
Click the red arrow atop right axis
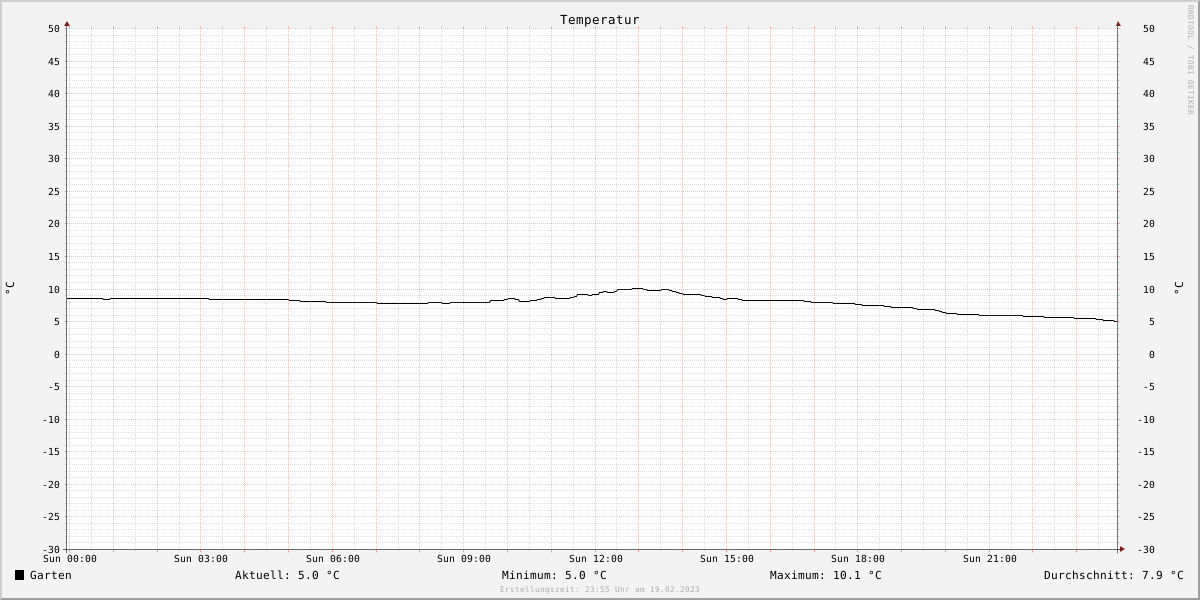(x=1118, y=23)
